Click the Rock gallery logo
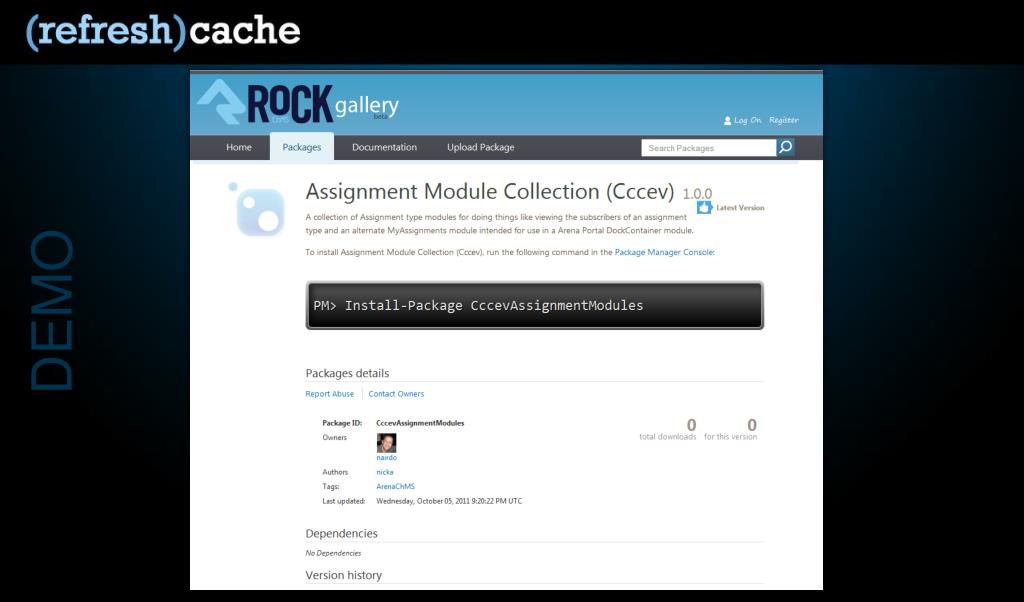Image resolution: width=1024 pixels, height=602 pixels. point(298,103)
